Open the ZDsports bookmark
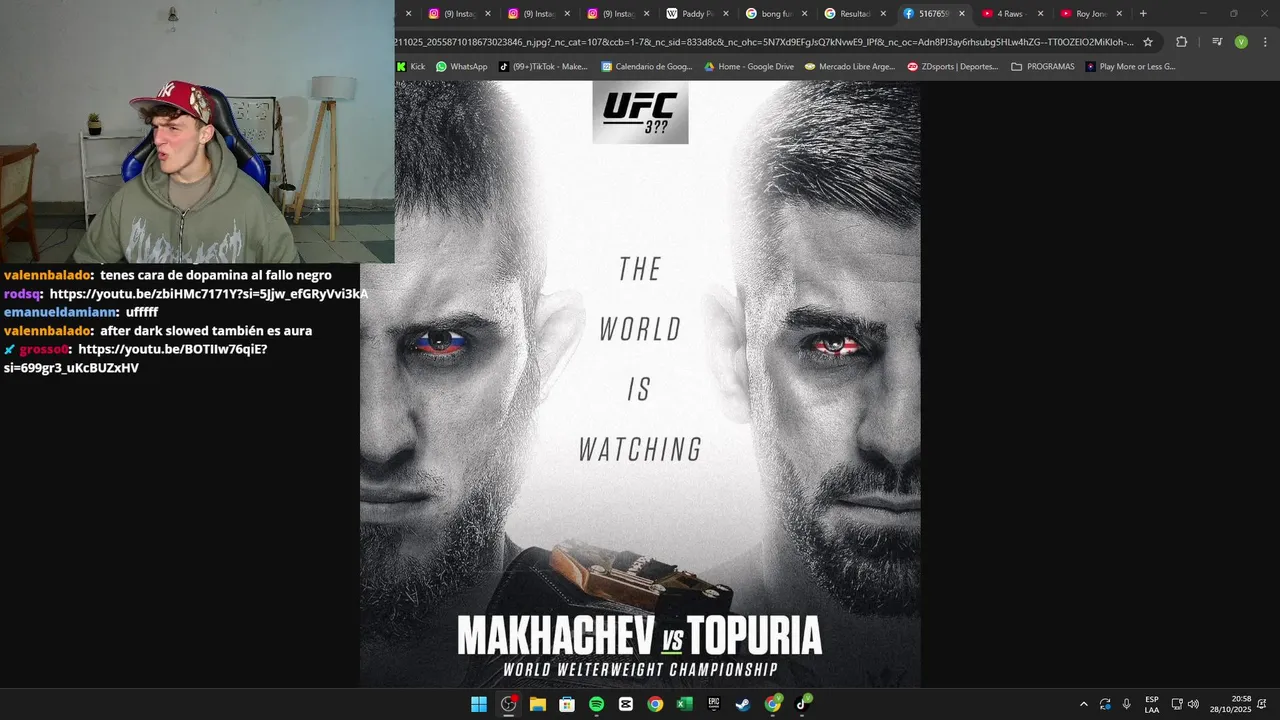 (x=953, y=67)
